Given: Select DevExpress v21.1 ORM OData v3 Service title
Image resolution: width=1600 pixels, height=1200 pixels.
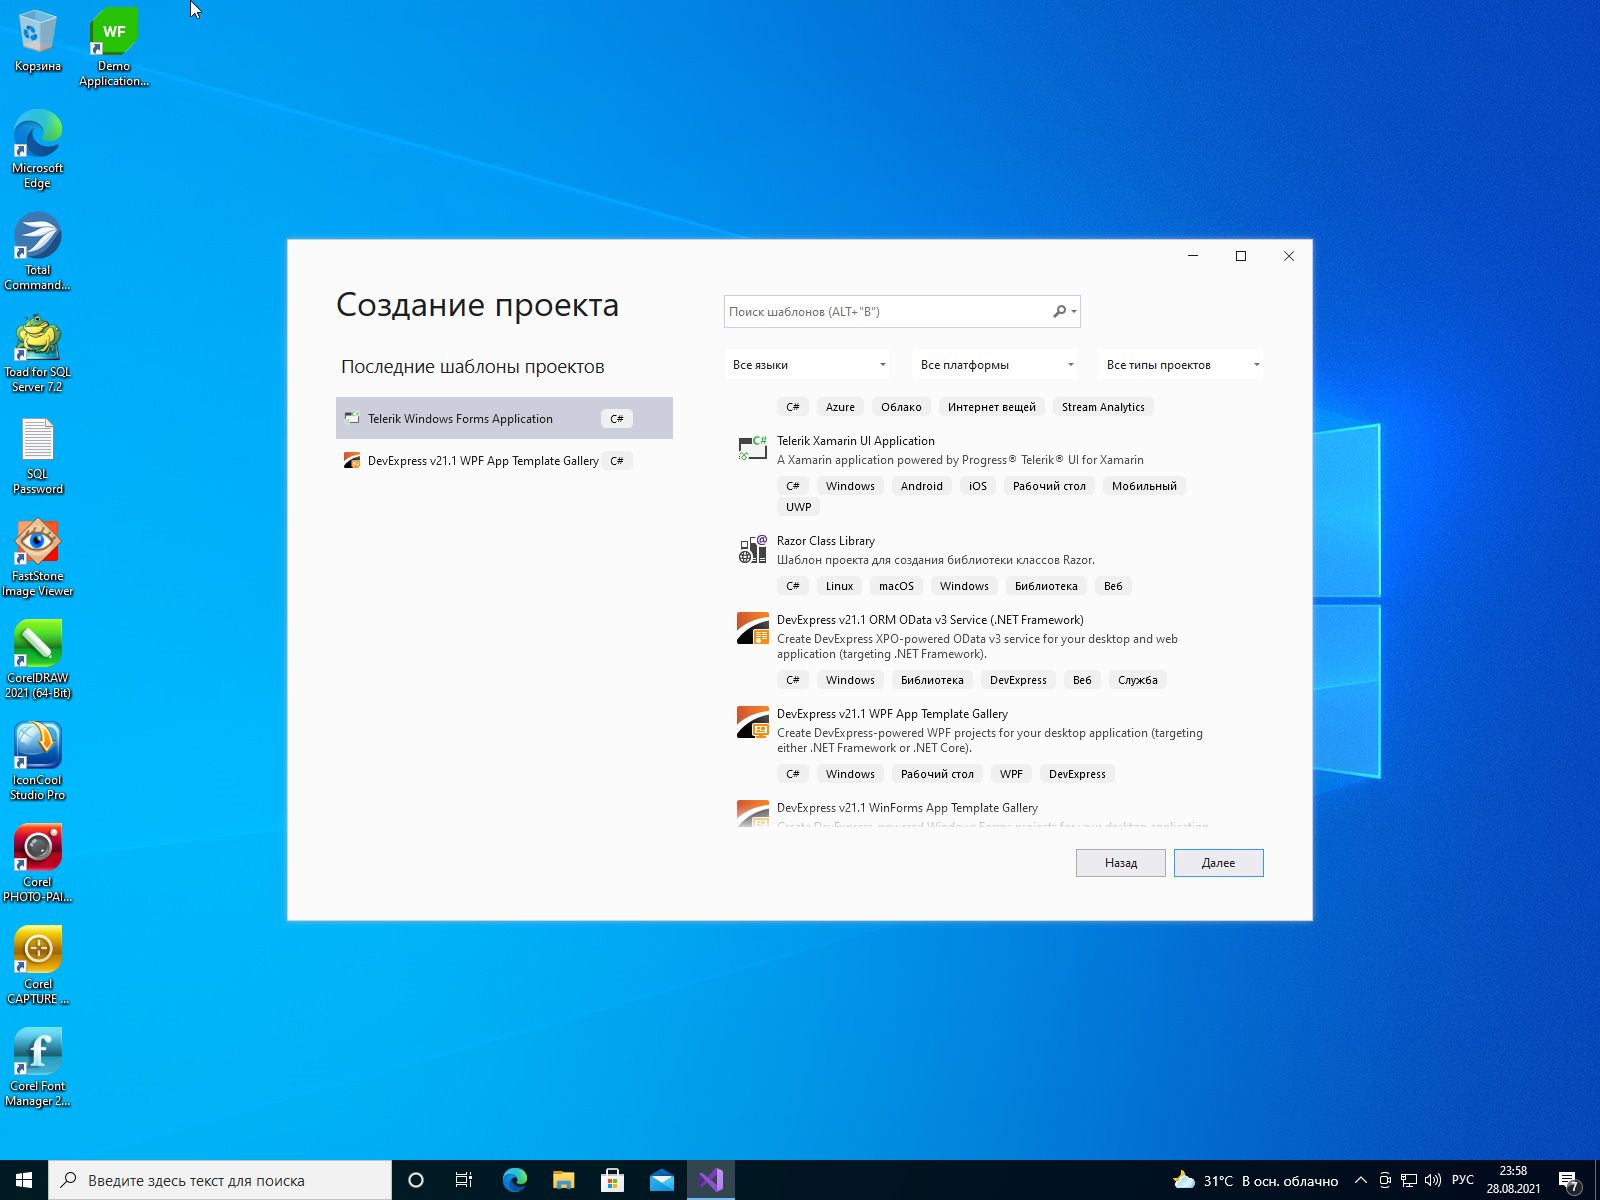Looking at the screenshot, I should click(x=930, y=620).
